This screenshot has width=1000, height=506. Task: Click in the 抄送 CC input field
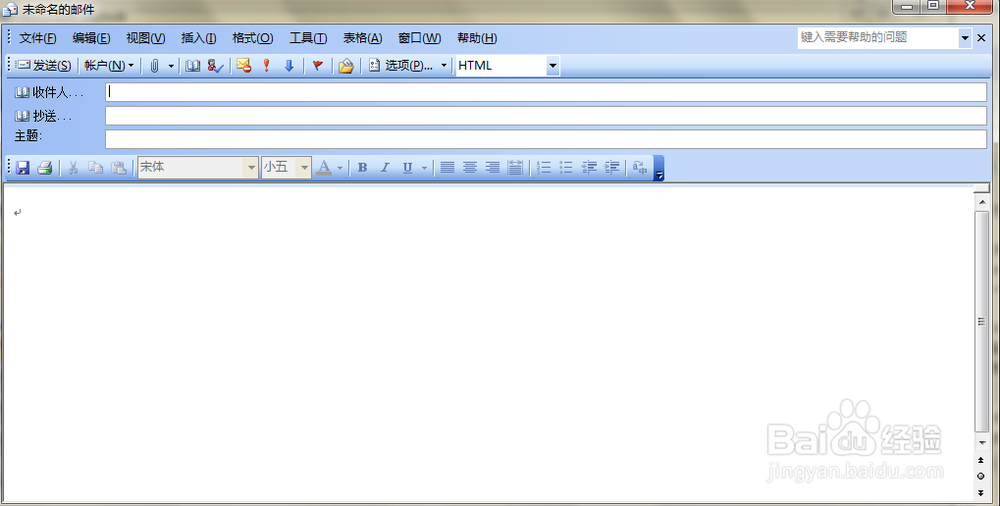tap(546, 115)
